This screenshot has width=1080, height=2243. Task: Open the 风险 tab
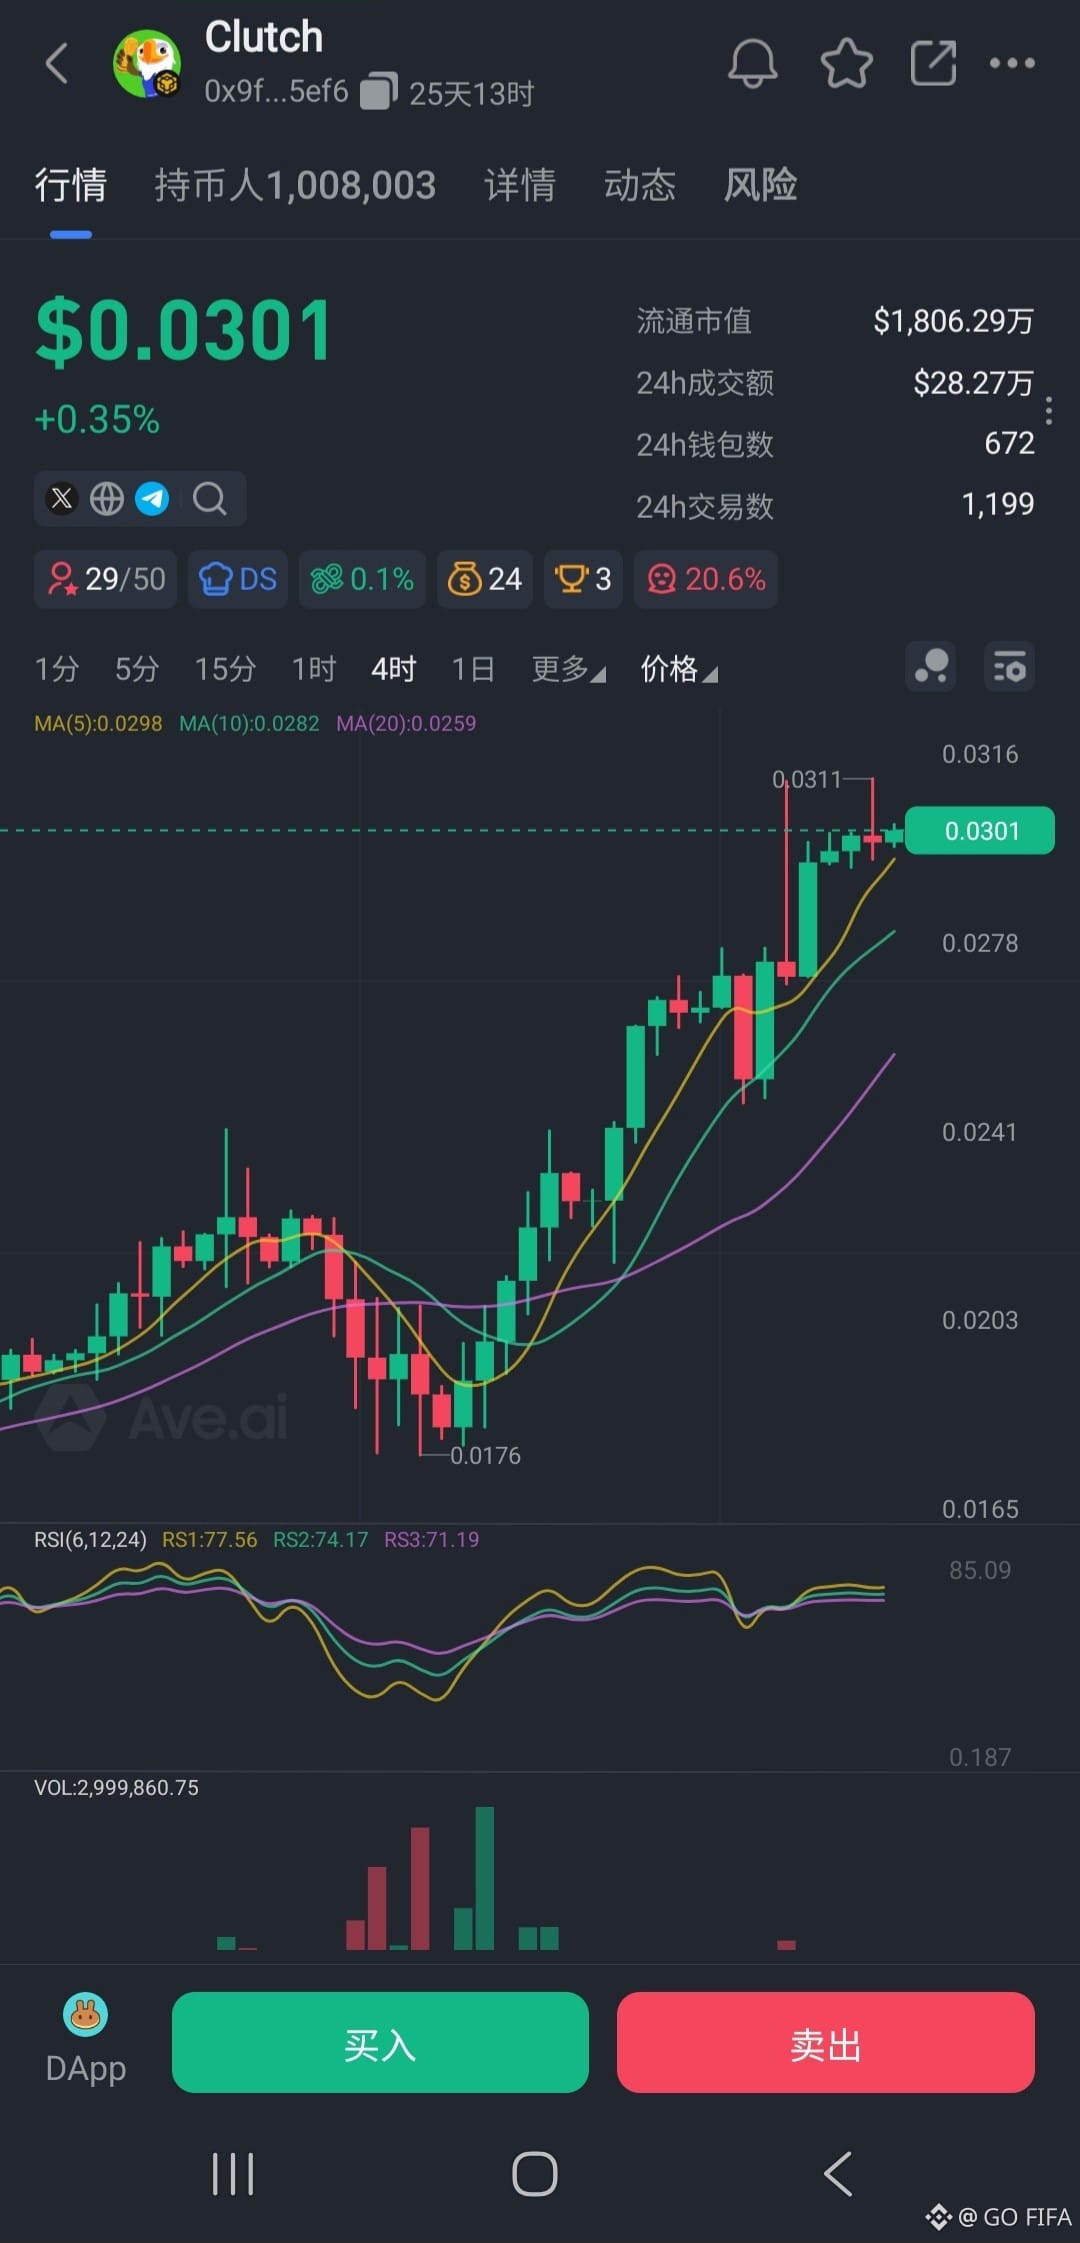(x=760, y=186)
